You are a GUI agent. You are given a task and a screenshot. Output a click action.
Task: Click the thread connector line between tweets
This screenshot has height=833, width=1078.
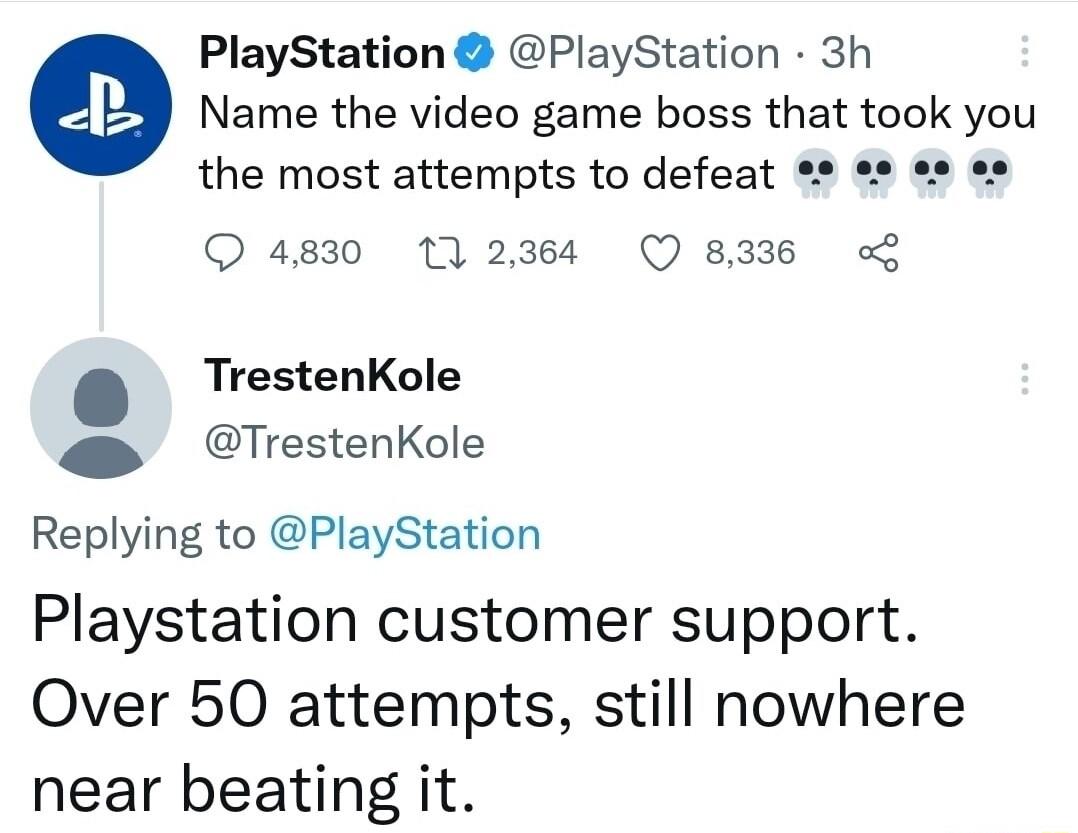click(100, 265)
